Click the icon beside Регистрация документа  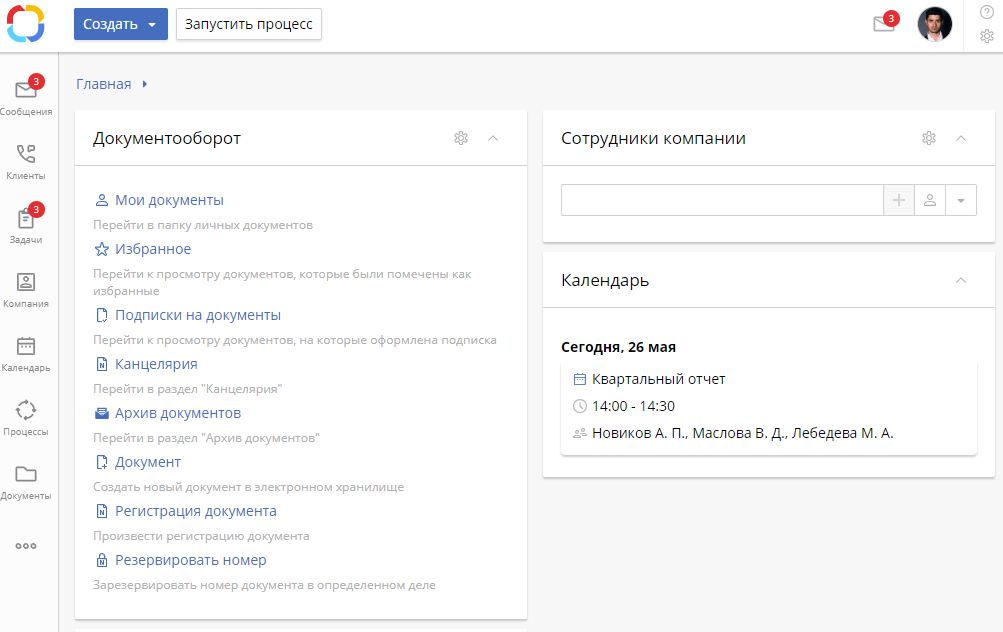(x=101, y=511)
